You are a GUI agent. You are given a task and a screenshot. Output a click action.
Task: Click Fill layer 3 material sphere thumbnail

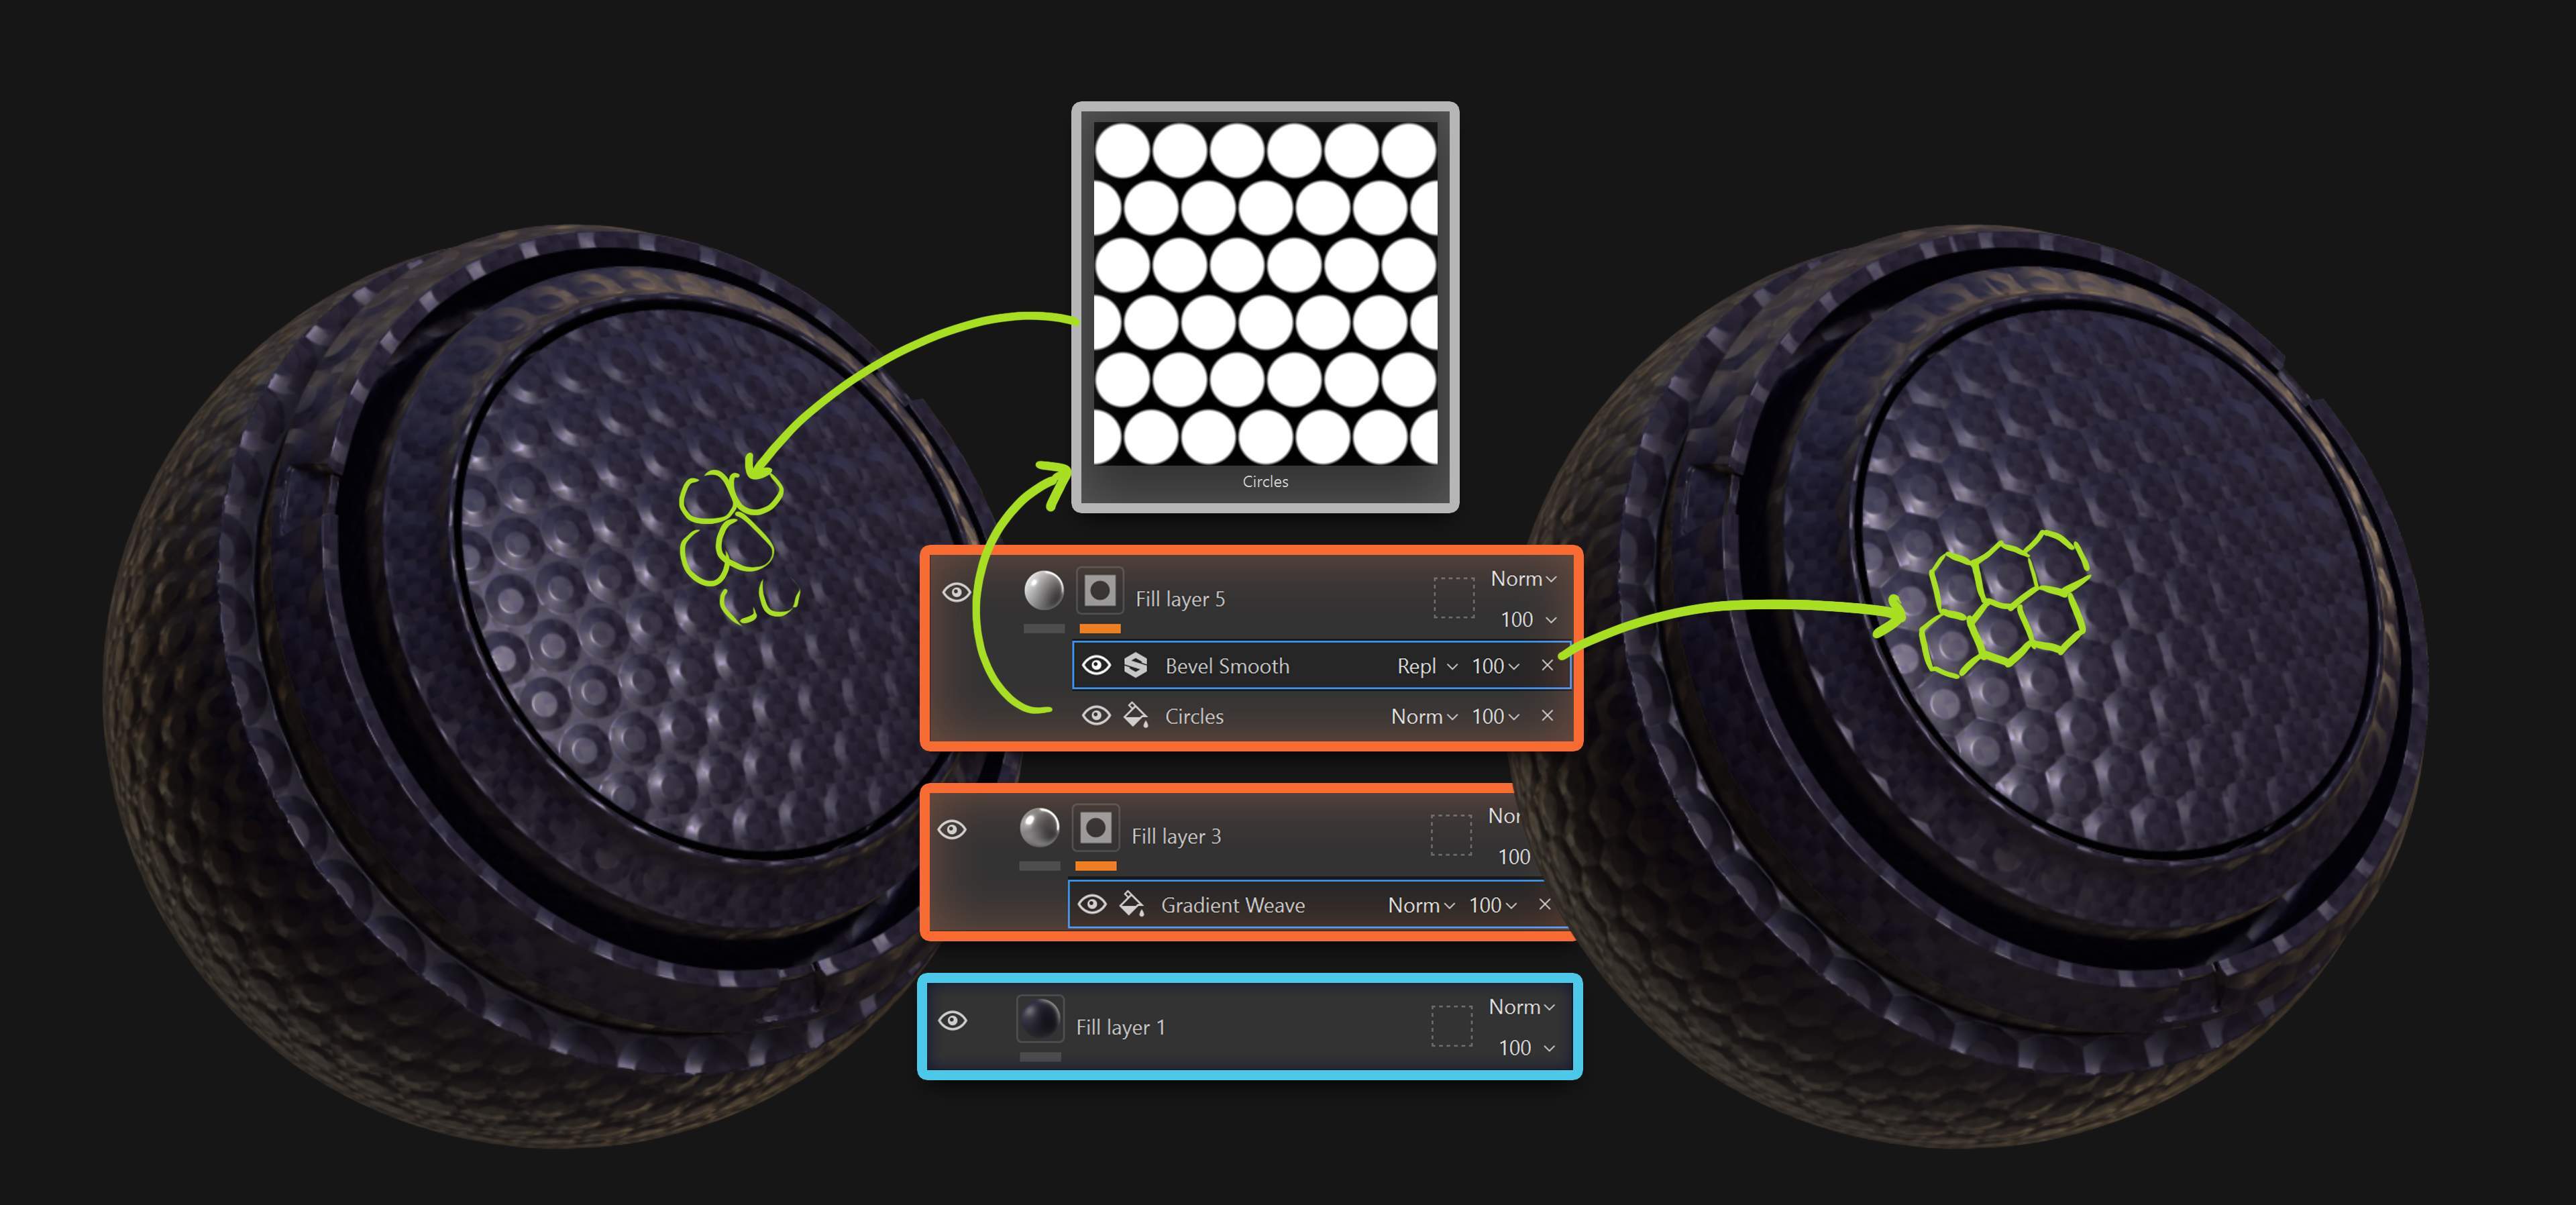coord(1039,828)
